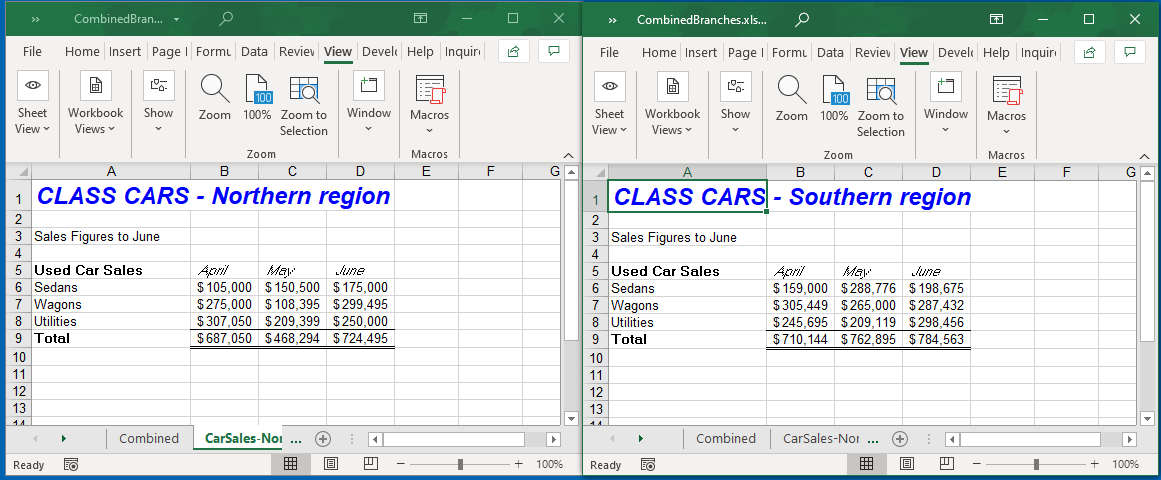This screenshot has height=480, width=1161.
Task: Select cell B6 with $159,000 in Southern region
Action: (800, 288)
